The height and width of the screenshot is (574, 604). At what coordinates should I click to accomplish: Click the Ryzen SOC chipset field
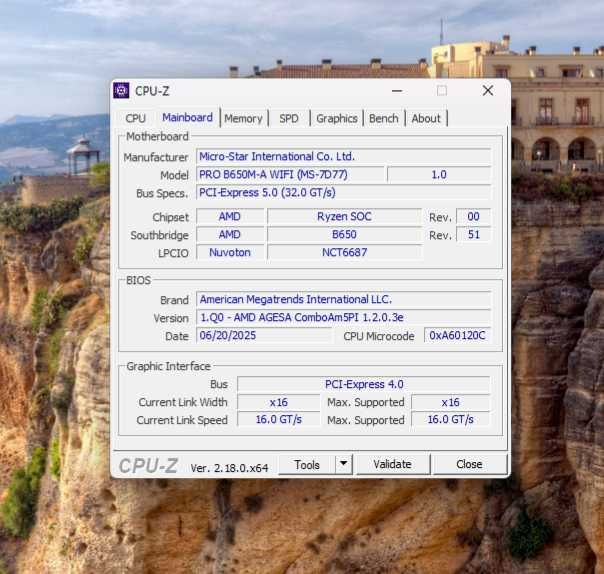point(344,217)
